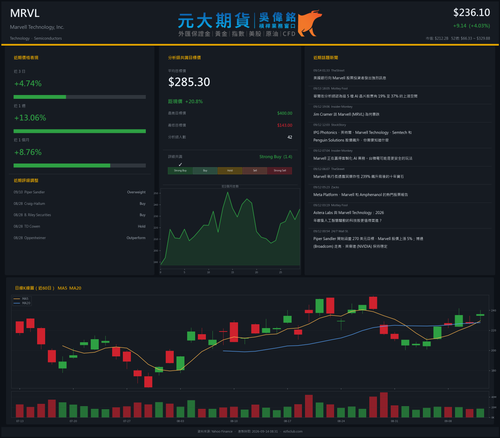Click the MA5 legend entry in K-line chart
500x438 pixels.
coord(22,299)
